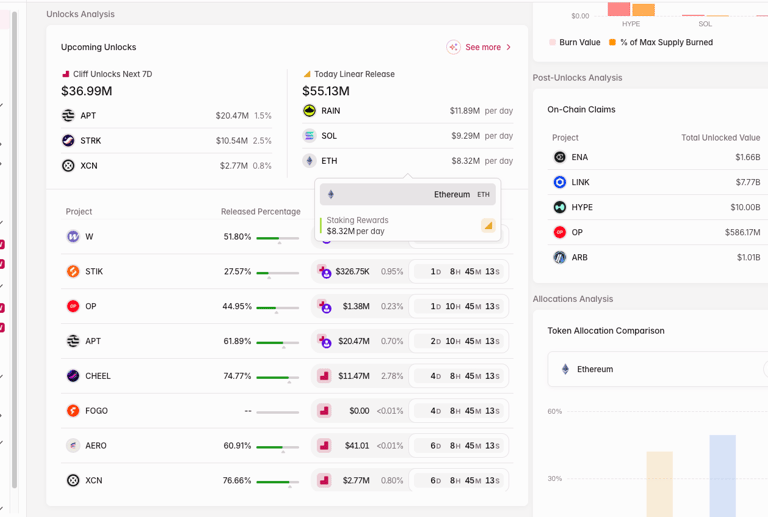The image size is (768, 517).
Task: Click the APT icon in Cliff Unlocks
Action: coord(68,116)
